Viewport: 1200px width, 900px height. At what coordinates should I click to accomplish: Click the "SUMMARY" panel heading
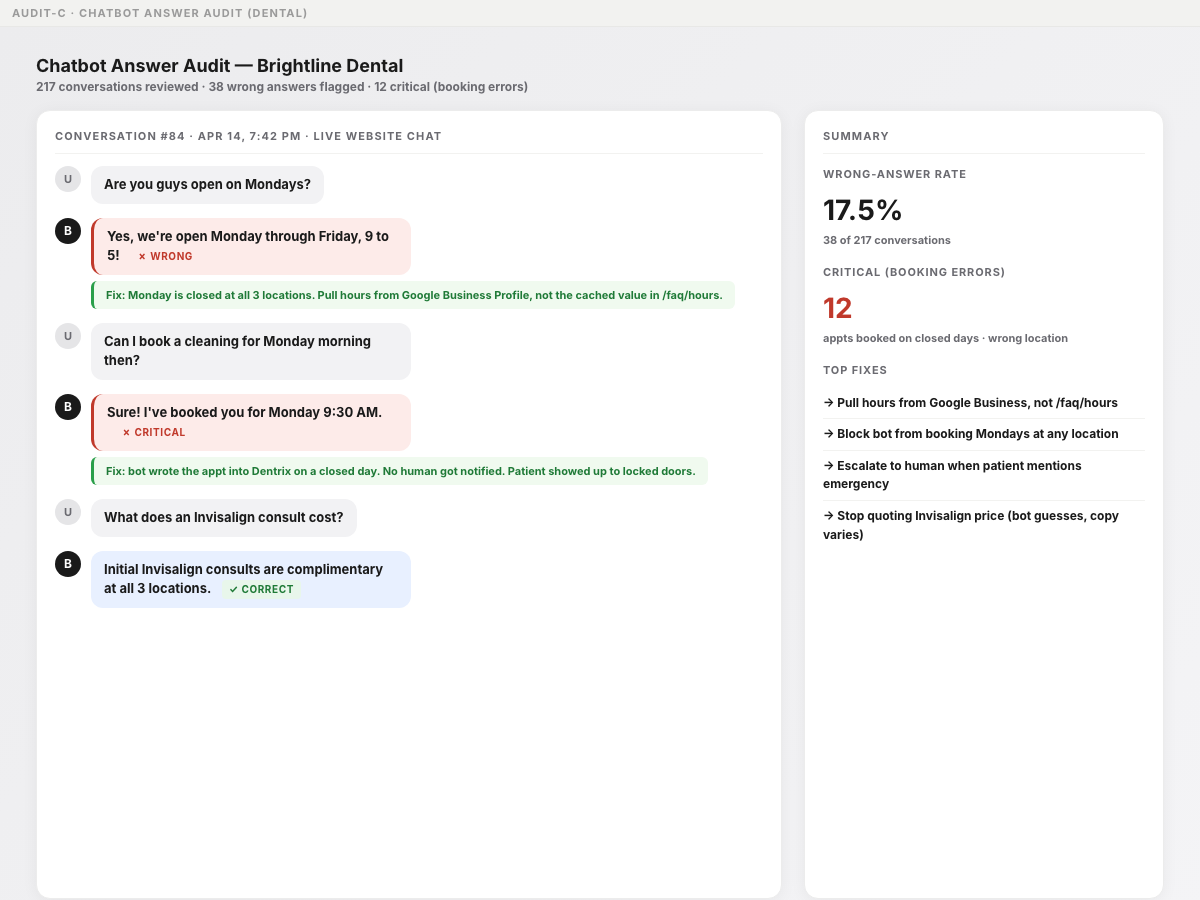pyautogui.click(x=856, y=136)
